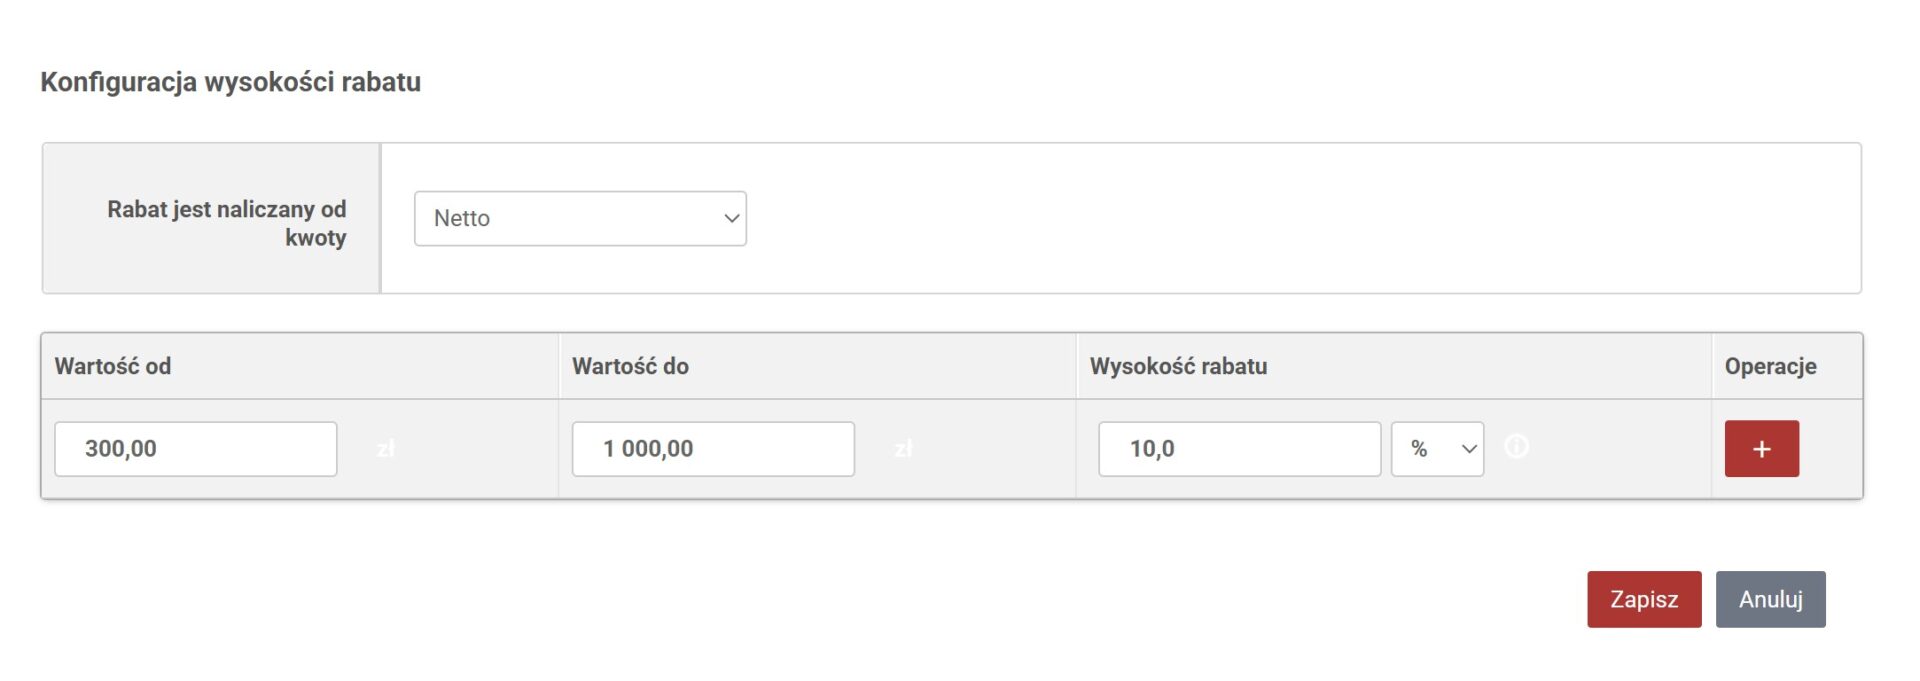Open the % discount unit dropdown
Image resolution: width=1920 pixels, height=681 pixels.
[1437, 449]
